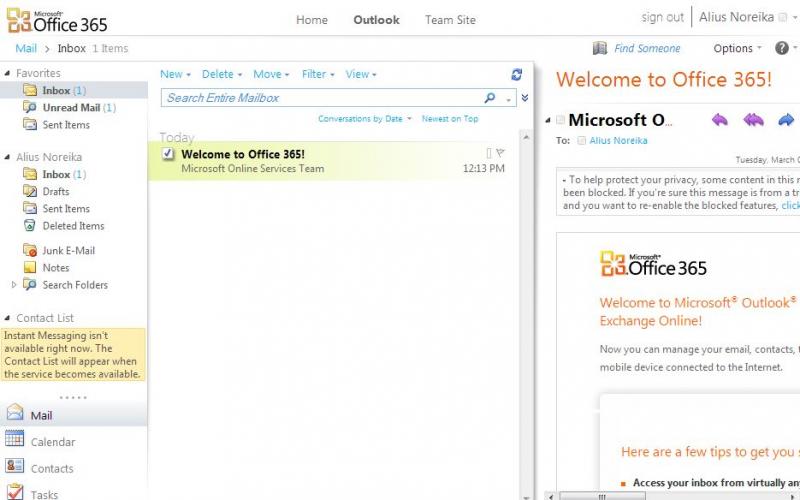Refresh the mailbox with the refresh icon
800x500 pixels.
pos(516,74)
